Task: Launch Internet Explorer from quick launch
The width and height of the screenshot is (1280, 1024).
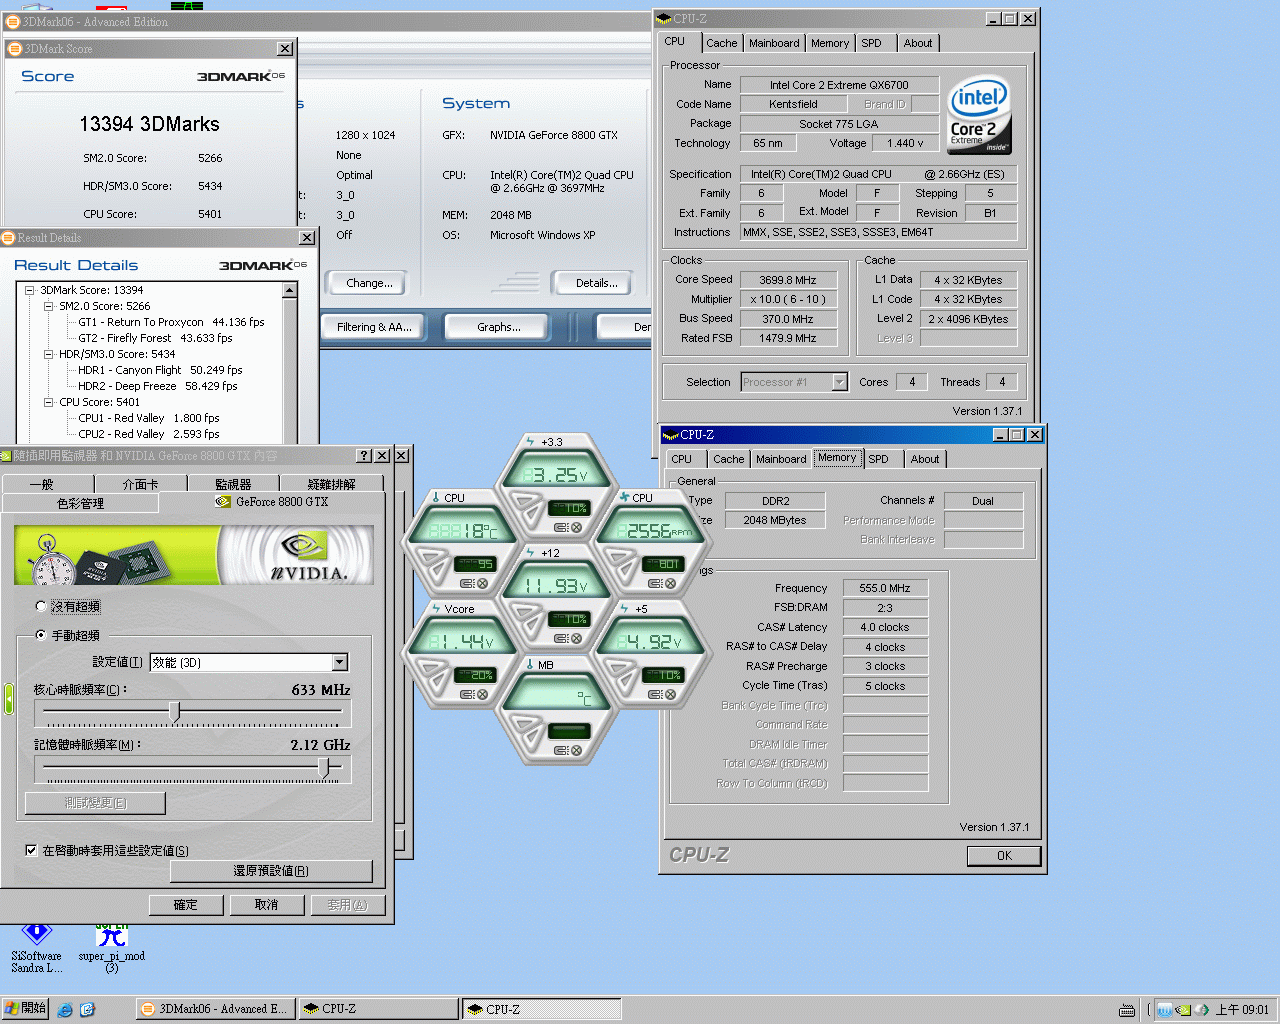Action: tap(65, 1009)
